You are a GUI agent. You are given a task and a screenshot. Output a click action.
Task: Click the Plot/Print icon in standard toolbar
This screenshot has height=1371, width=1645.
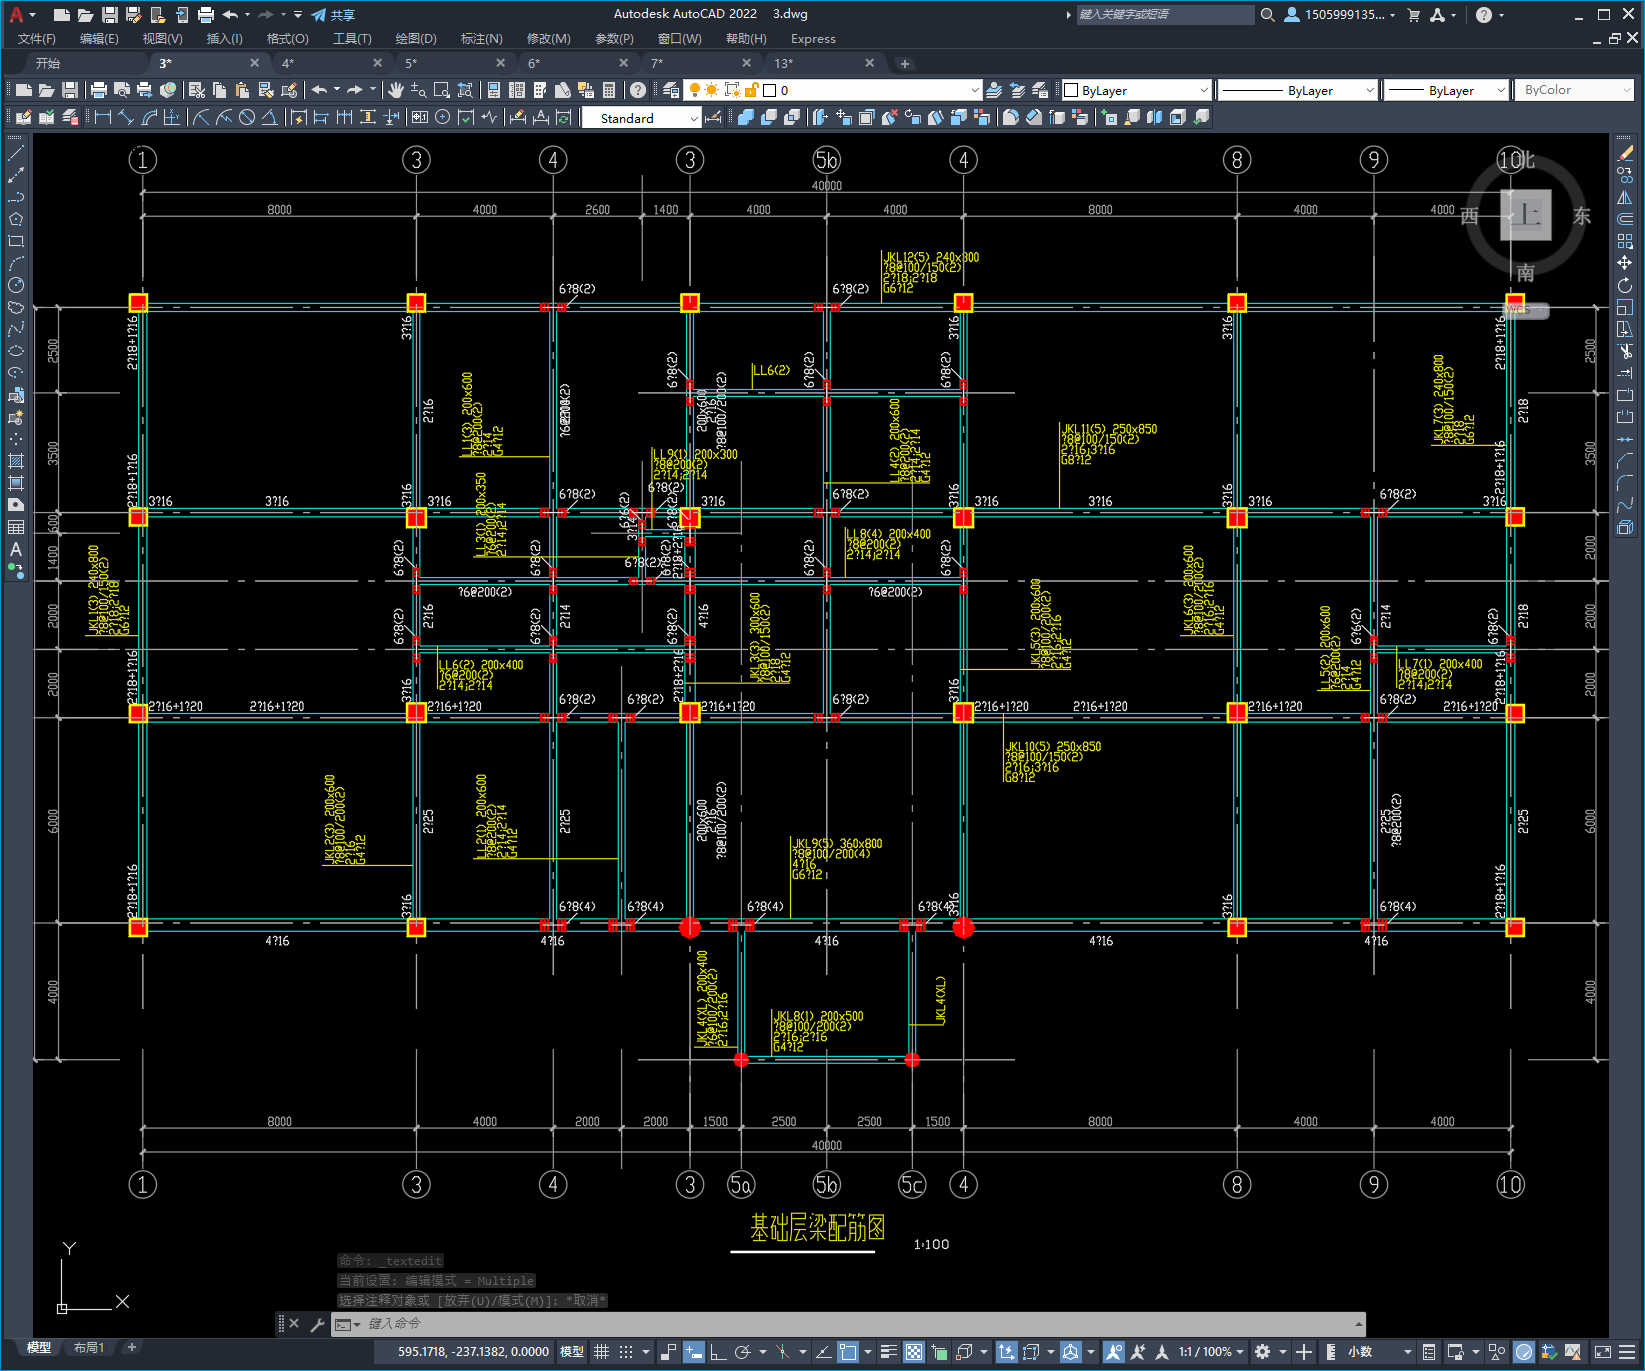click(x=99, y=90)
